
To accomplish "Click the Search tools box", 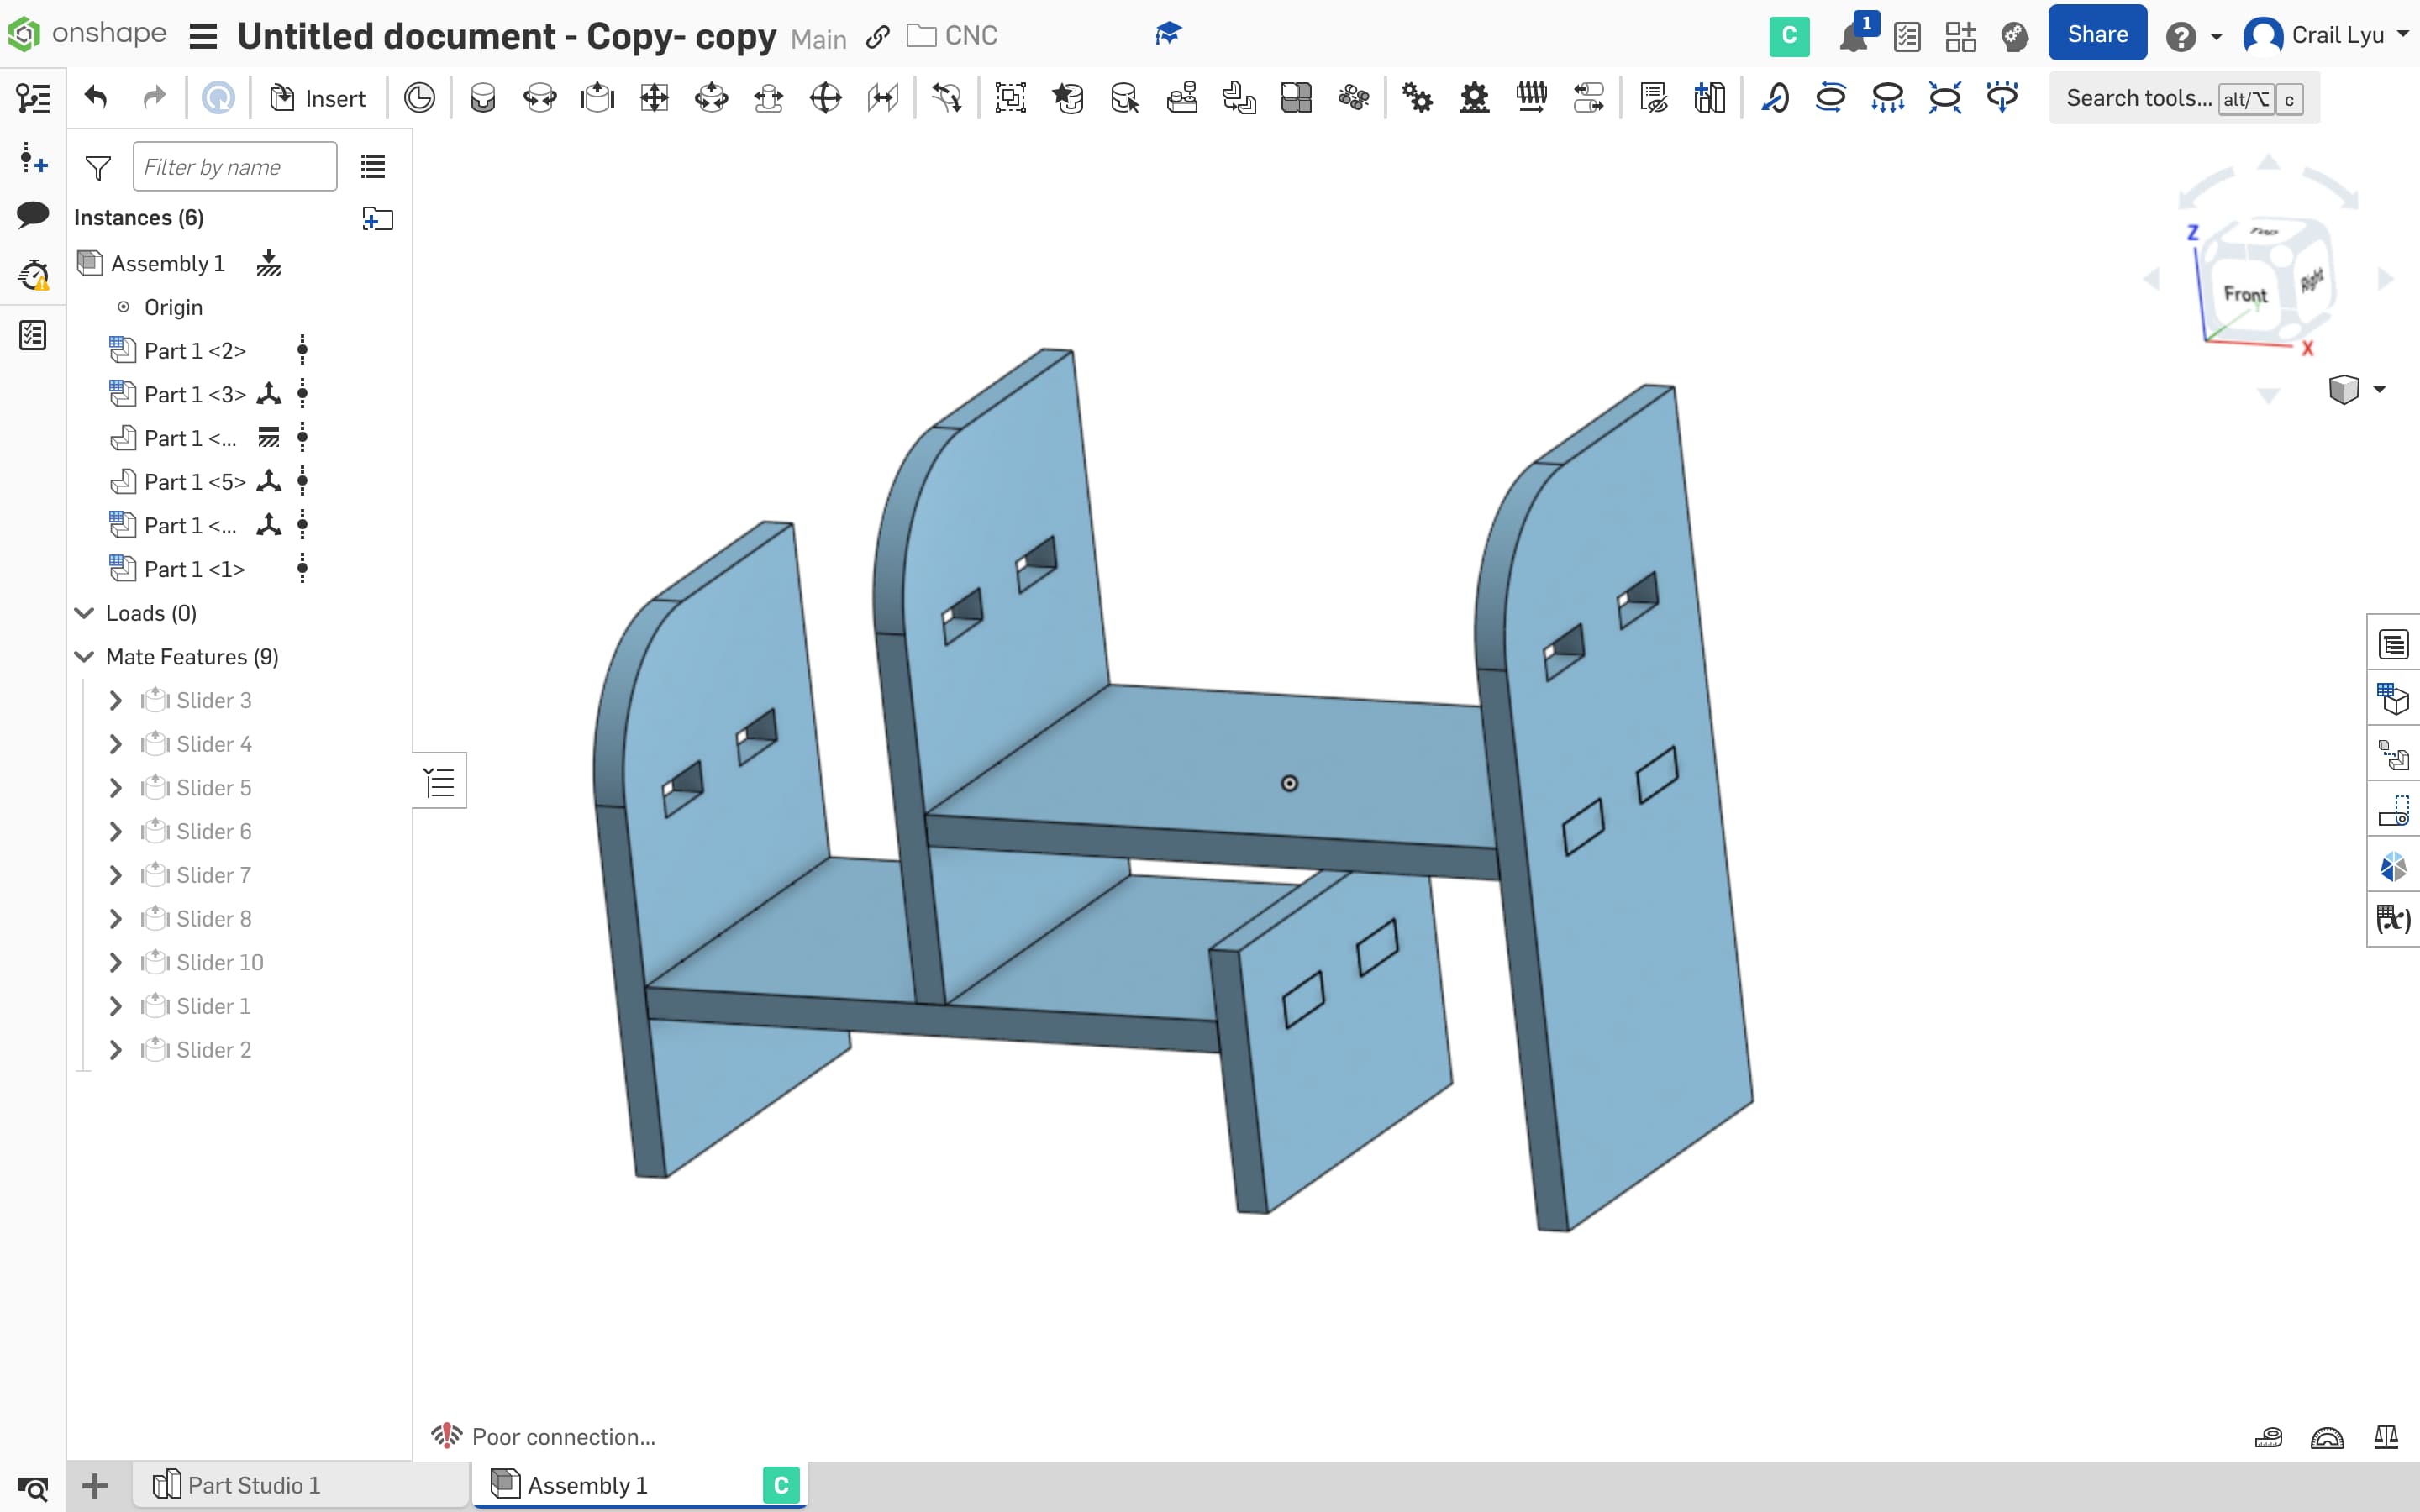I will click(x=2184, y=98).
